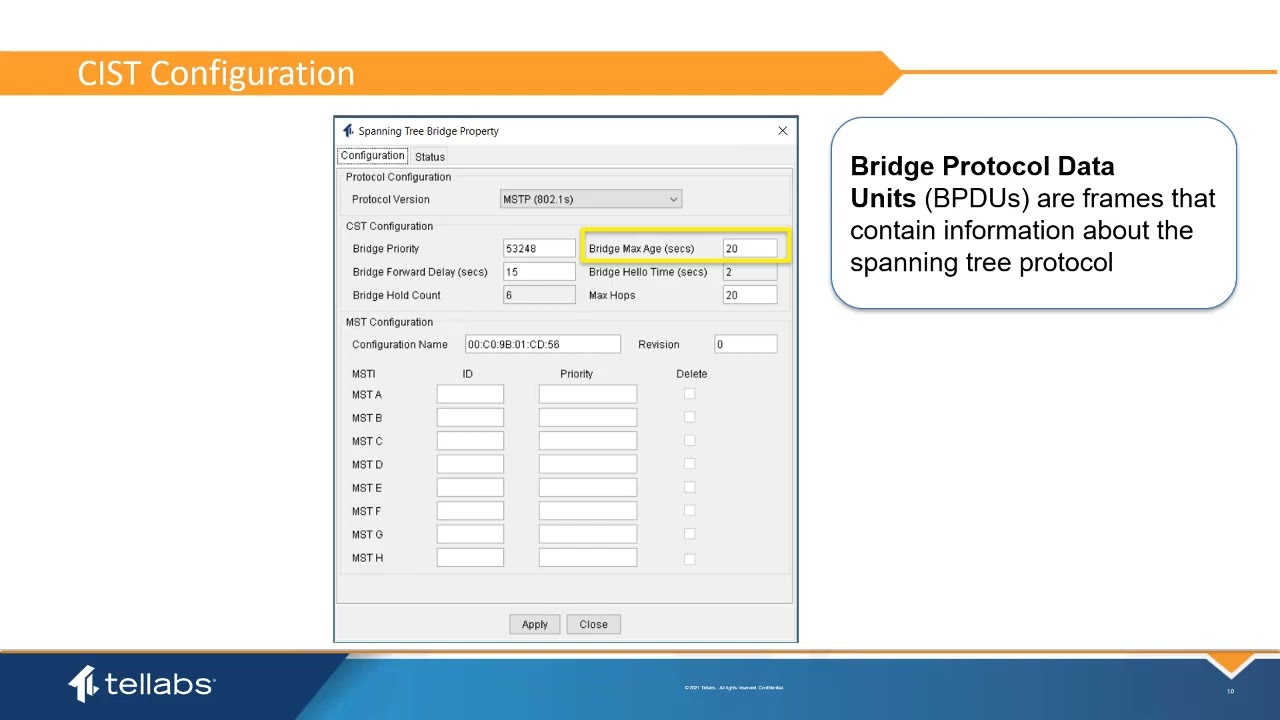Click the MST C ID field

pos(470,441)
